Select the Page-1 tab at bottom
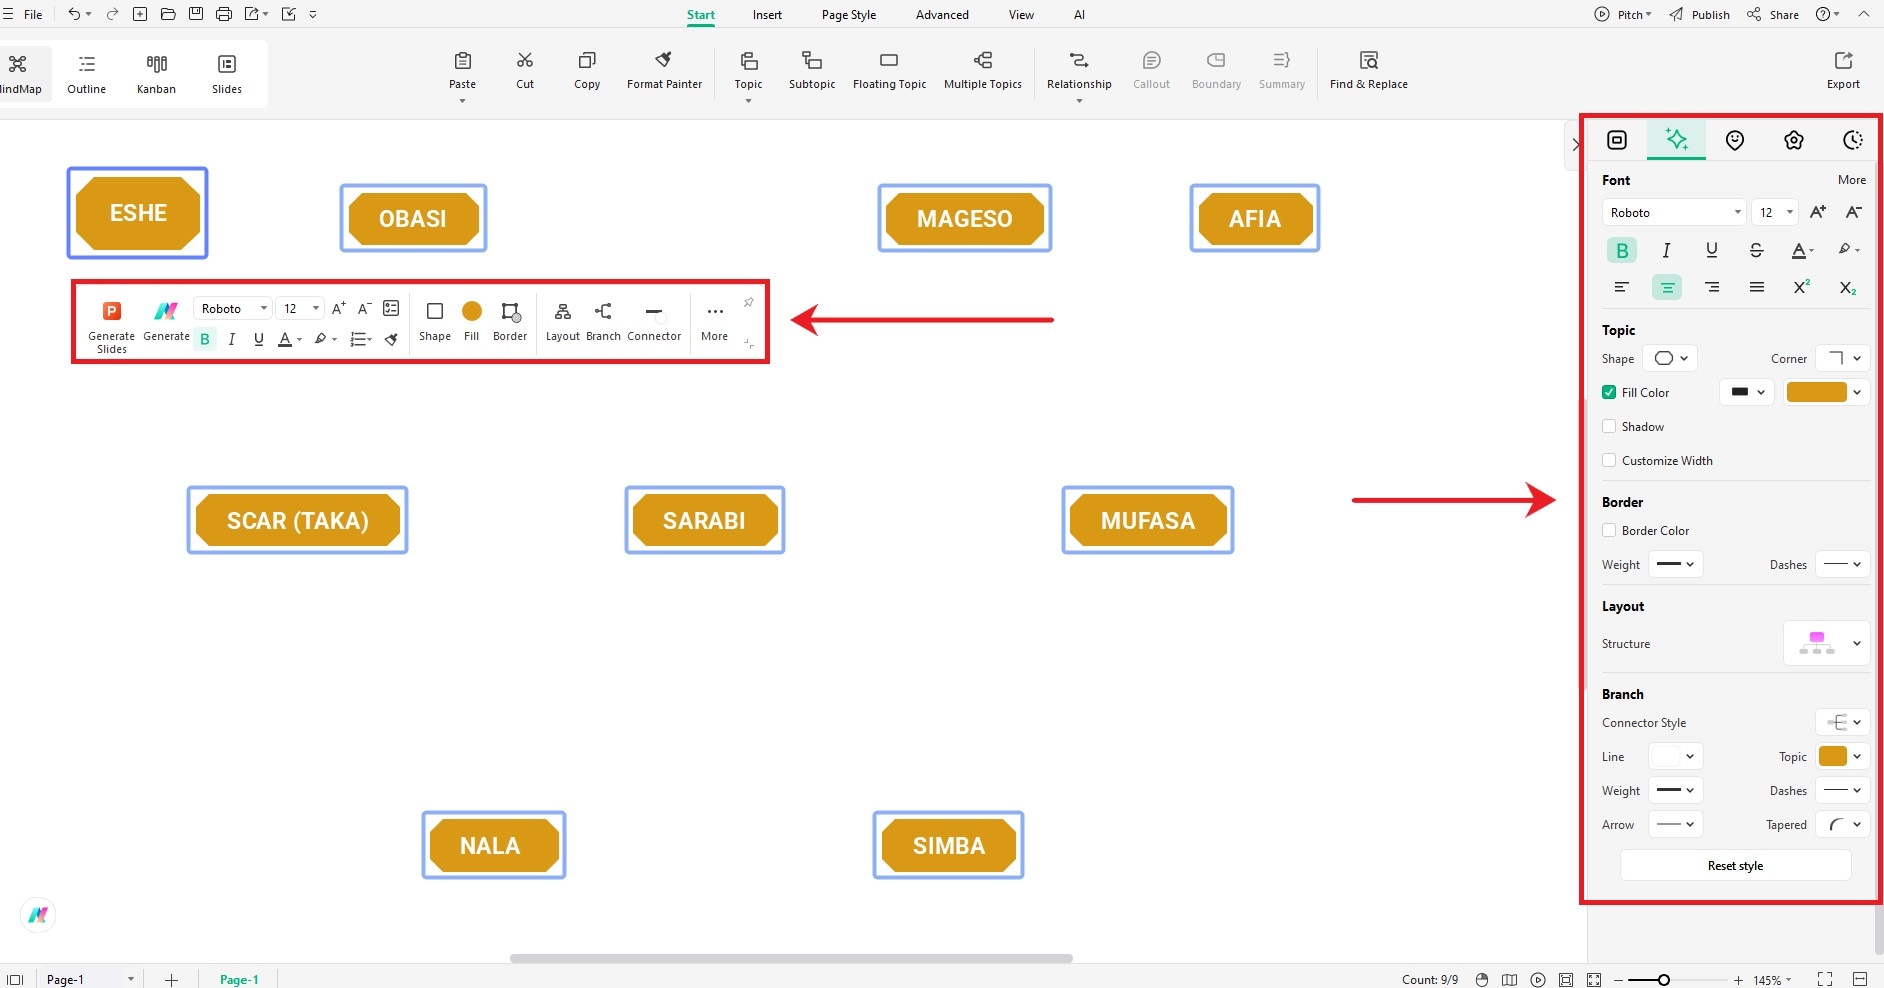 click(x=239, y=980)
